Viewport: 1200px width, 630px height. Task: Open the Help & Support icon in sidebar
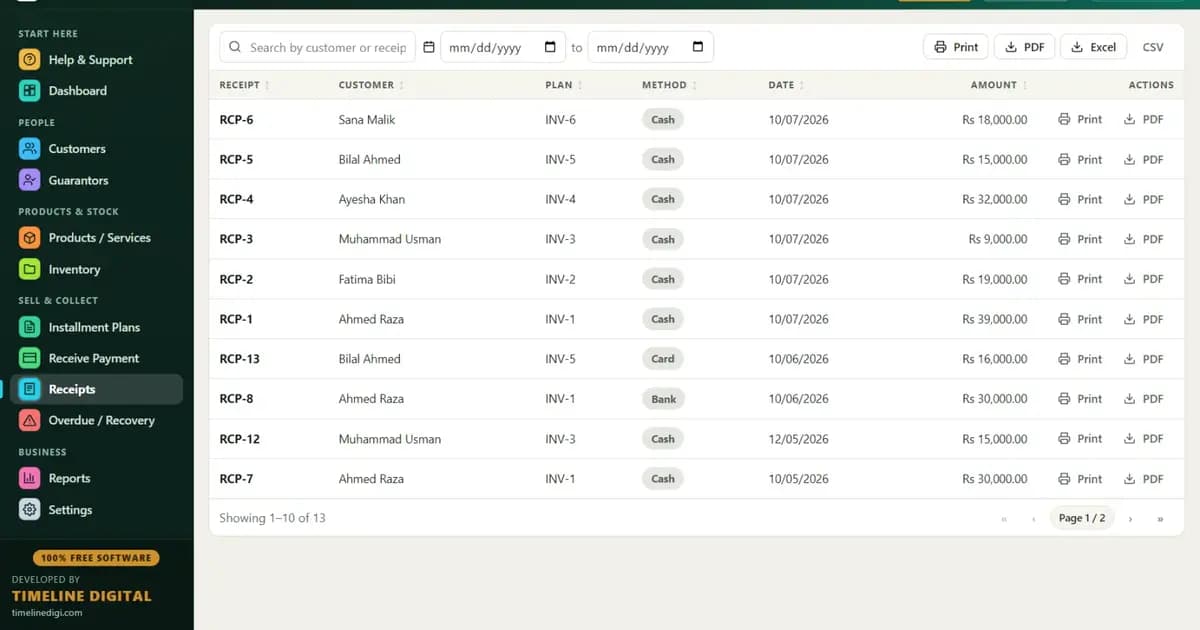pos(30,60)
